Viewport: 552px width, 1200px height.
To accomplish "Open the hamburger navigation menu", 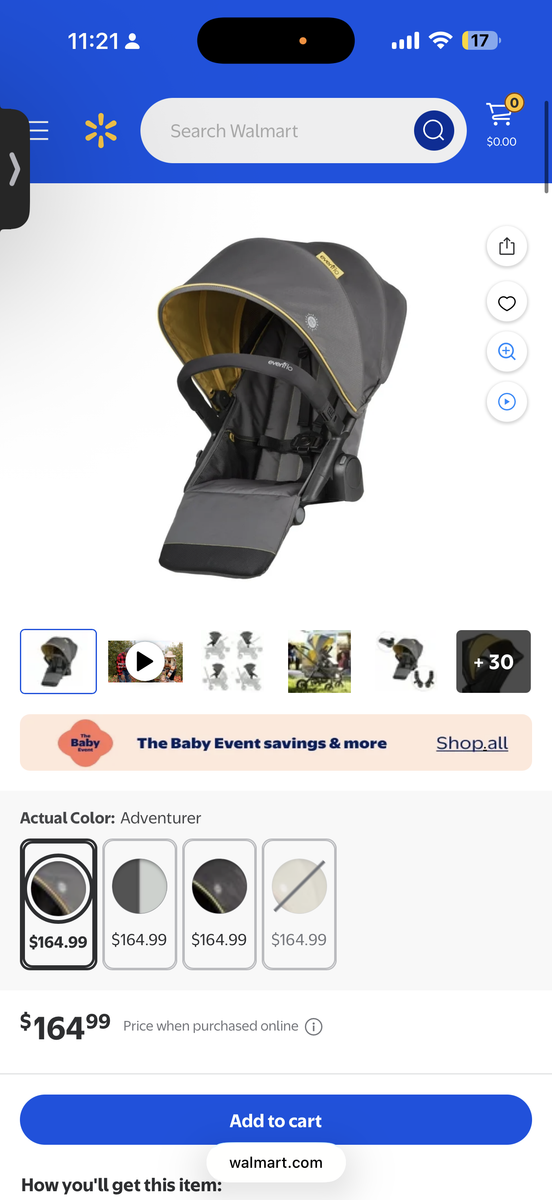I will click(x=39, y=131).
